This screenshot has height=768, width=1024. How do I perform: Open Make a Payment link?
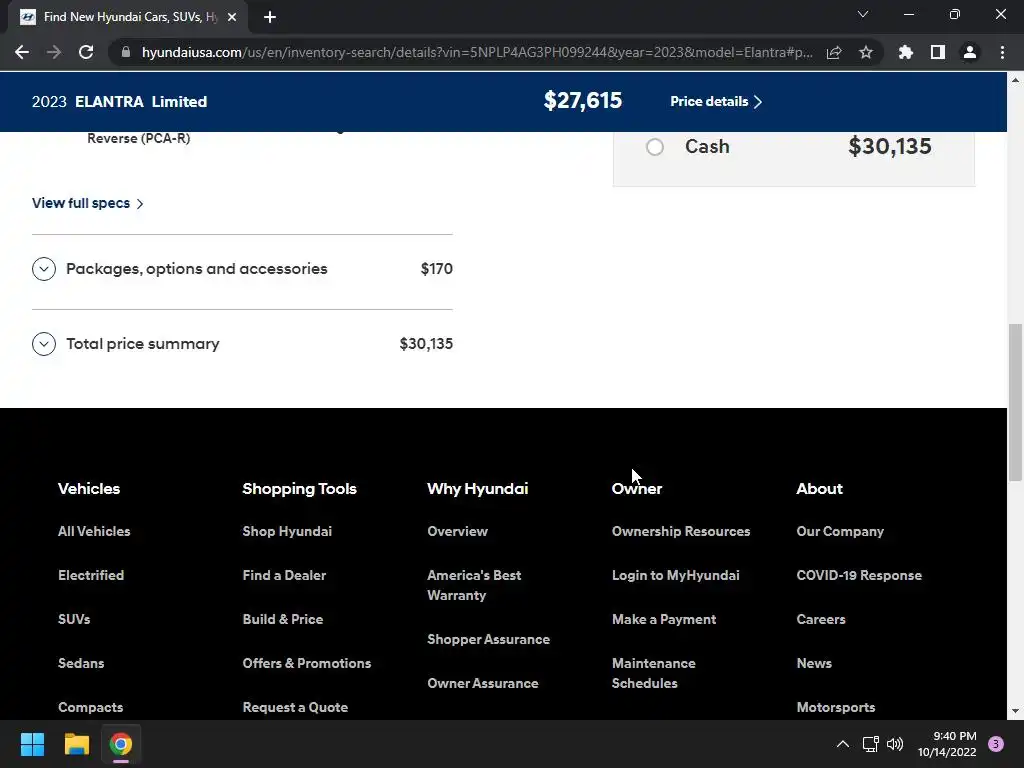coord(664,619)
